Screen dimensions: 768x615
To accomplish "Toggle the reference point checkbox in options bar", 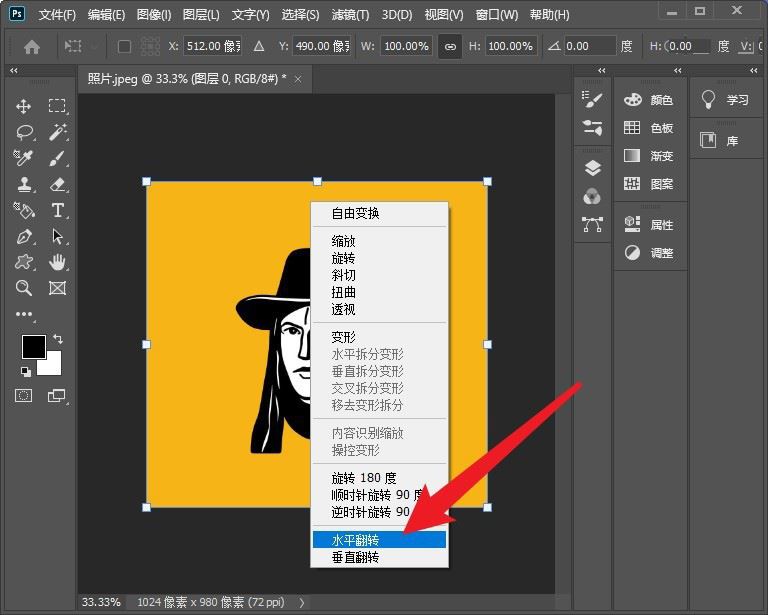I will [125, 47].
